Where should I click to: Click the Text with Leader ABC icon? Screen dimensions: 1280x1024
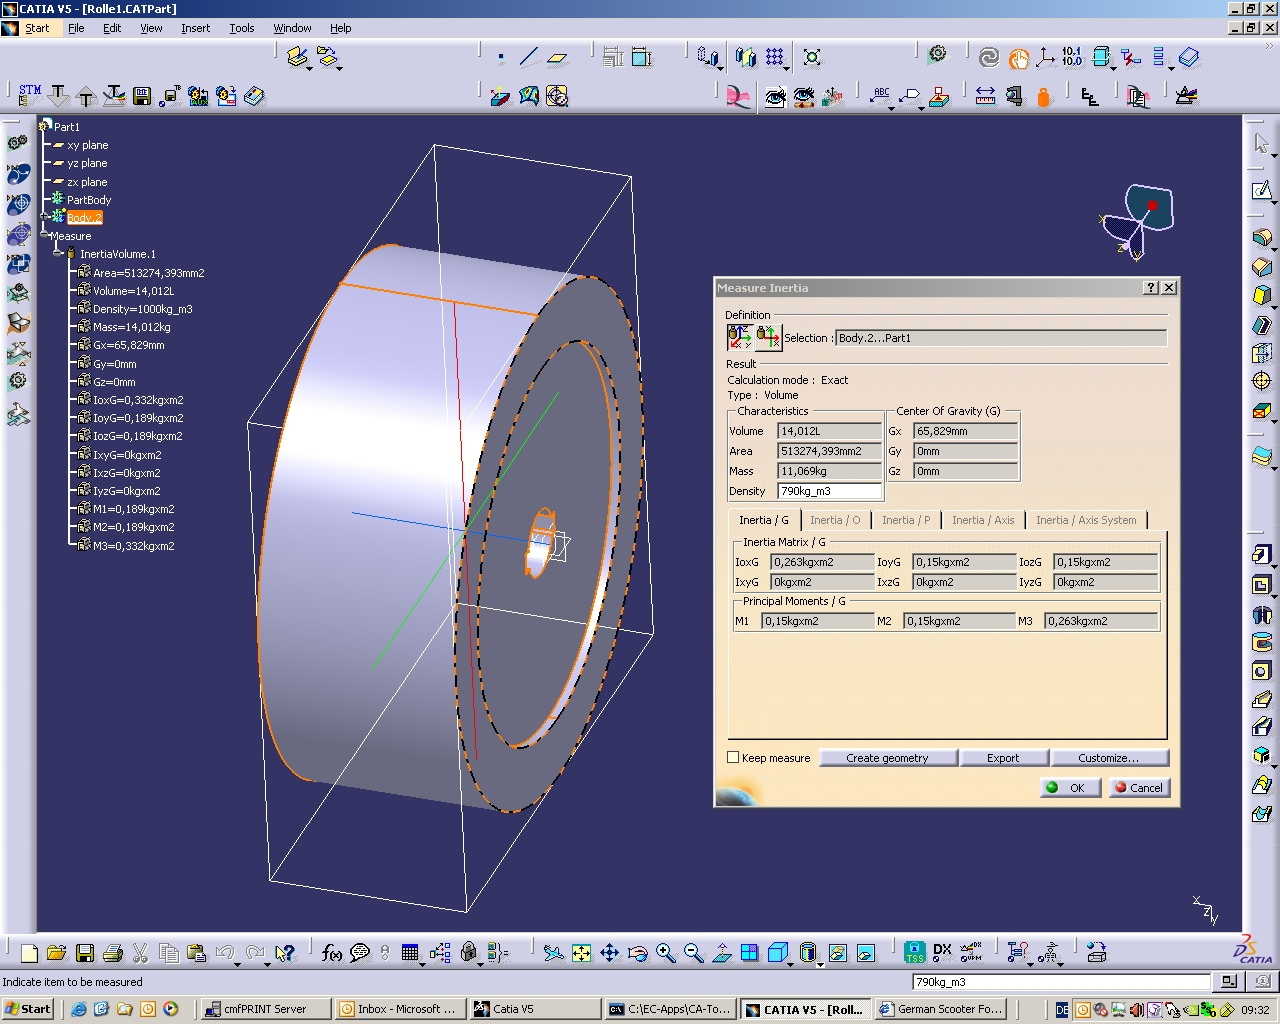880,96
